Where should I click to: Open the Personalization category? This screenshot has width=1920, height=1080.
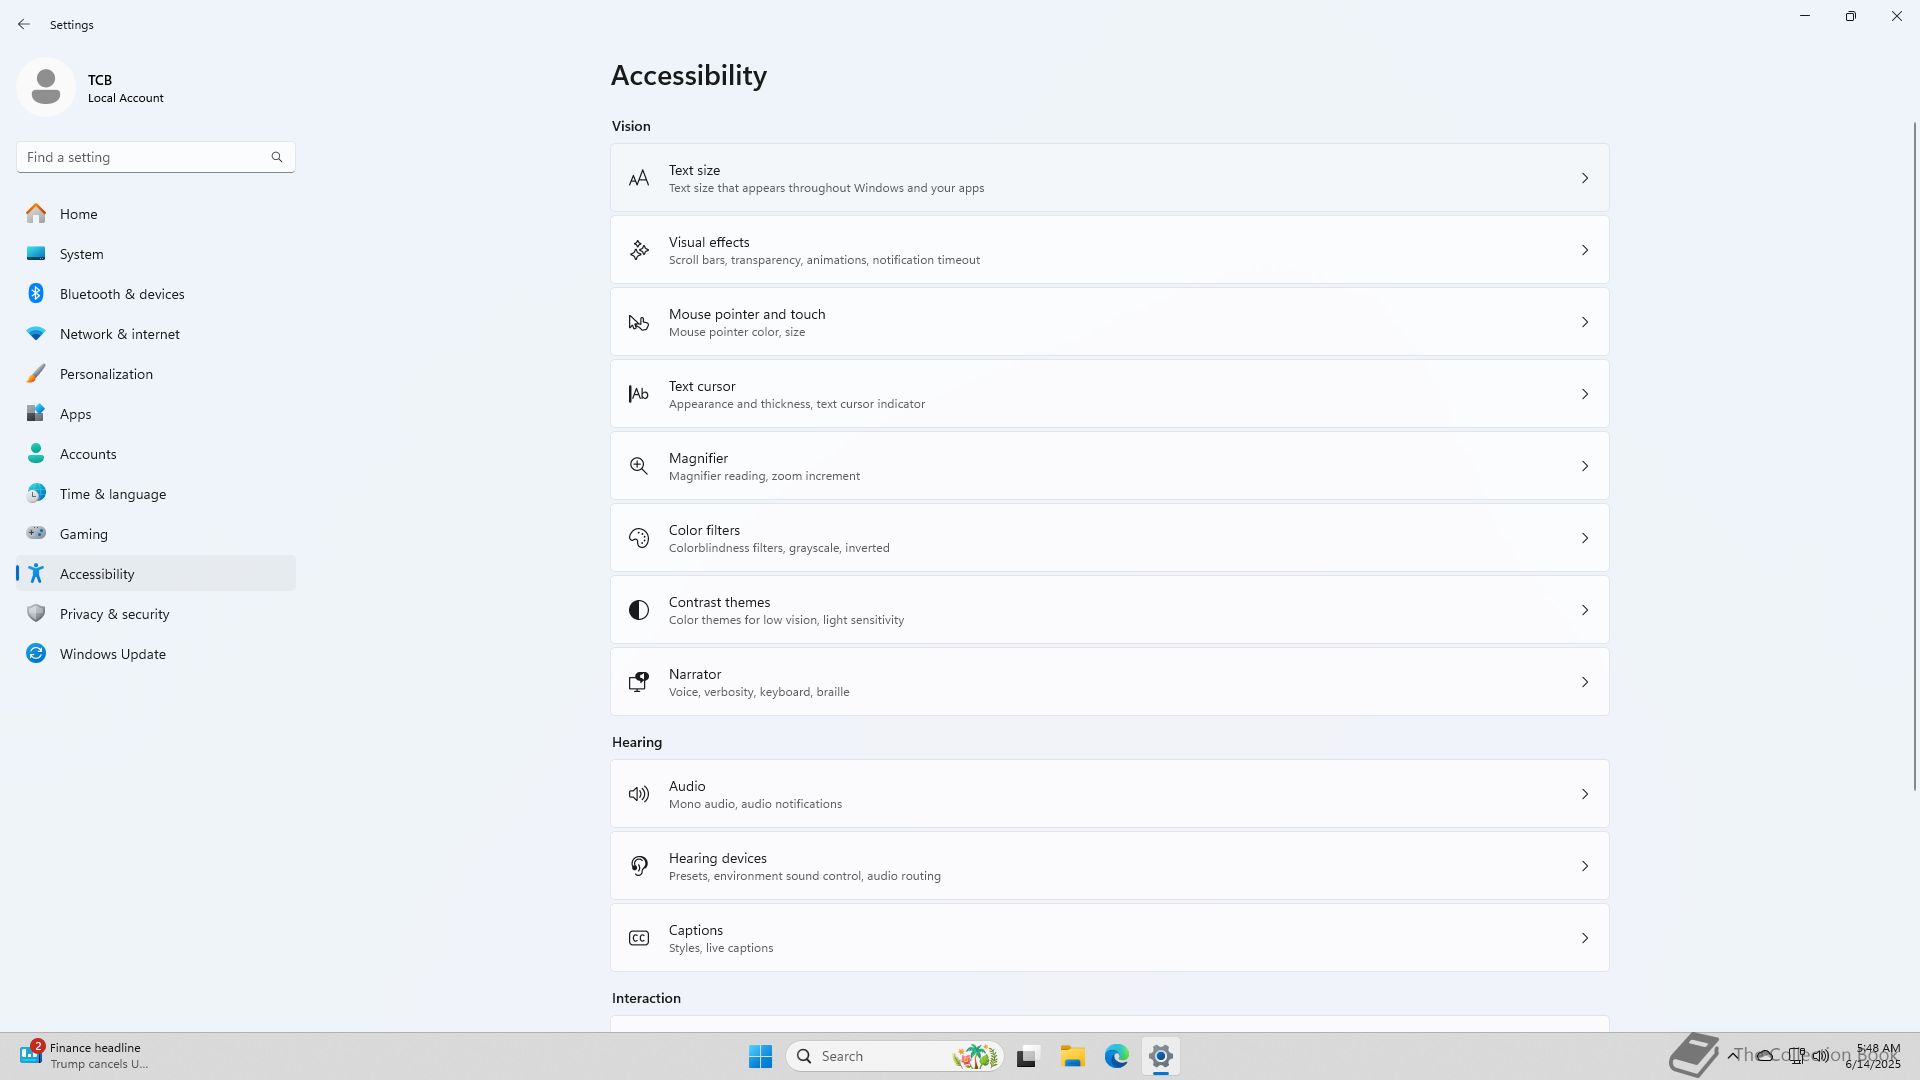pyautogui.click(x=106, y=374)
